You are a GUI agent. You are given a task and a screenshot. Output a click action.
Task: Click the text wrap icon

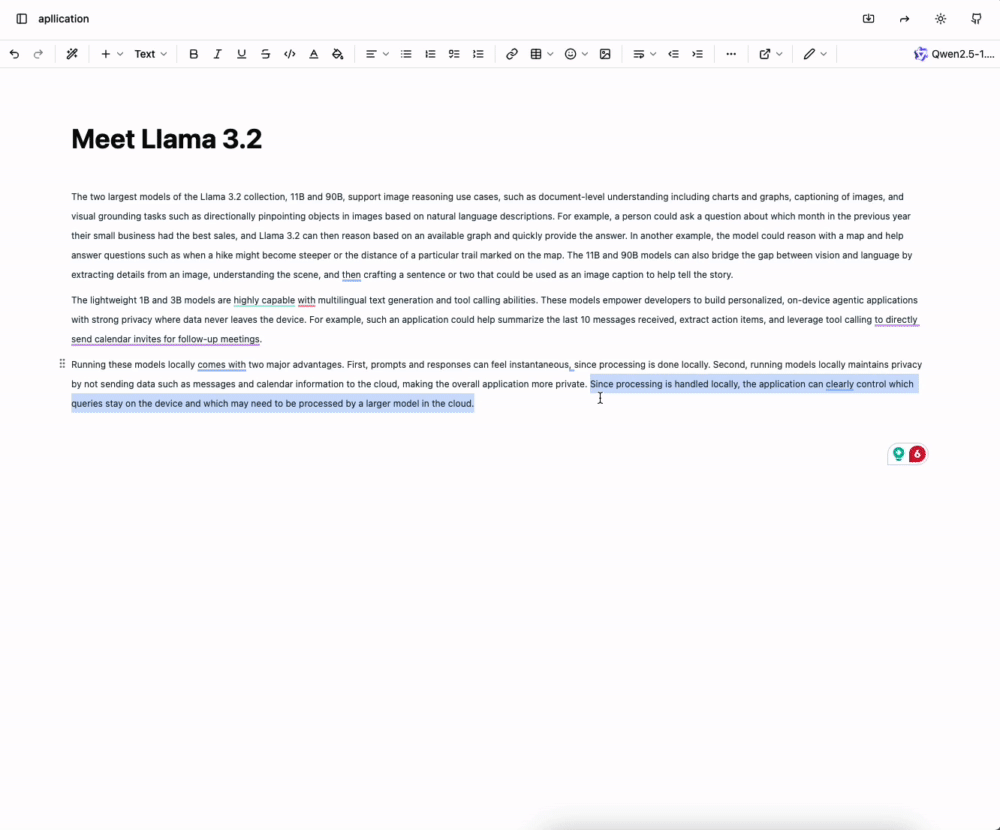click(x=638, y=54)
